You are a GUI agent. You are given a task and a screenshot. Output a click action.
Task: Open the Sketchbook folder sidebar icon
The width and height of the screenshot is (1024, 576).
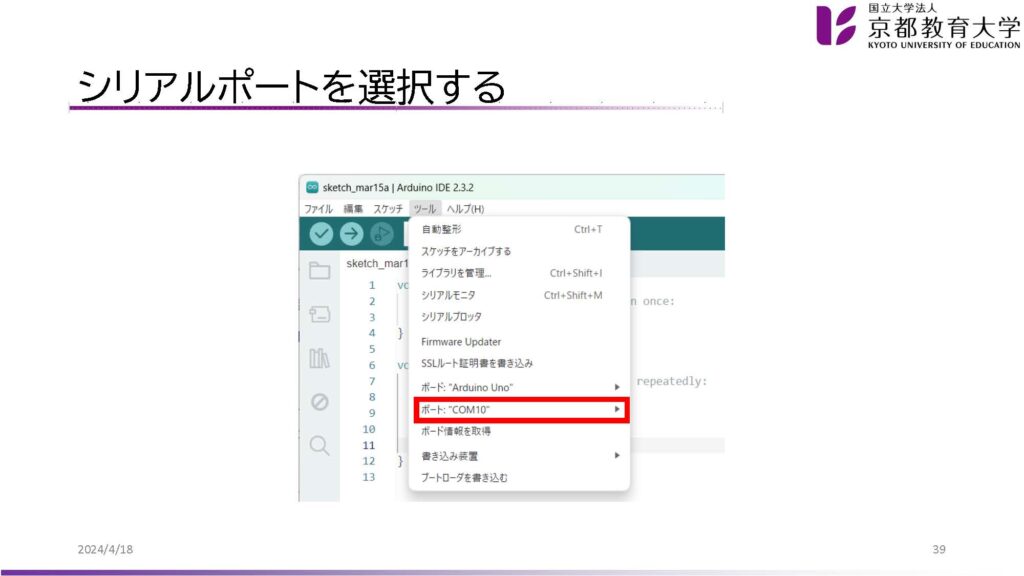(x=319, y=271)
